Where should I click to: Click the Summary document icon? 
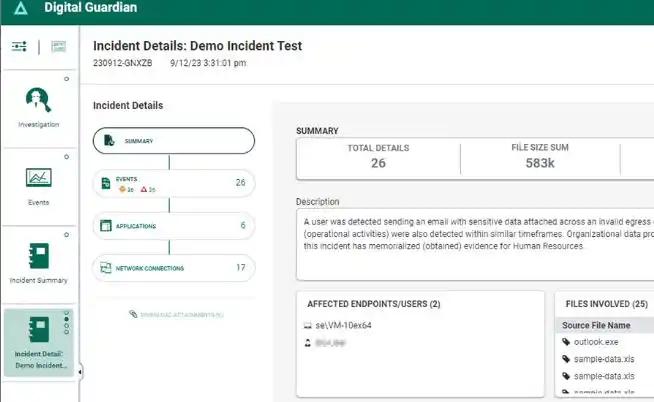pos(109,141)
